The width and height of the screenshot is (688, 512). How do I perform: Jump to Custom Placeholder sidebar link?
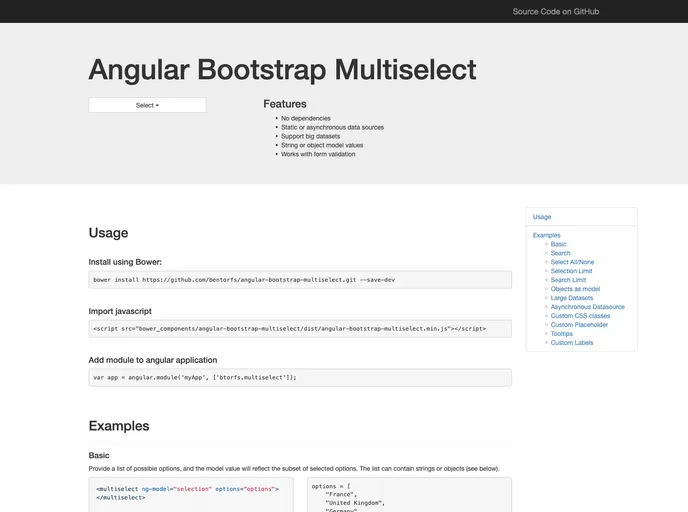point(579,325)
